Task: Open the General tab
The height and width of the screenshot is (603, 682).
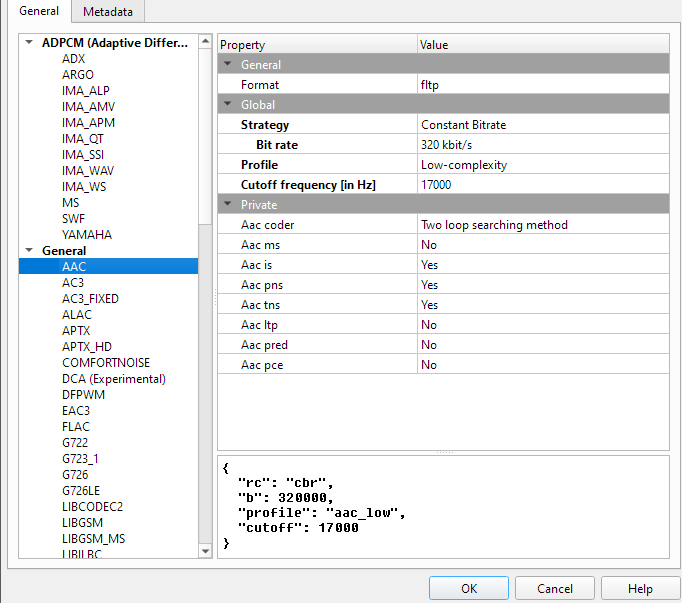Action: tap(39, 11)
